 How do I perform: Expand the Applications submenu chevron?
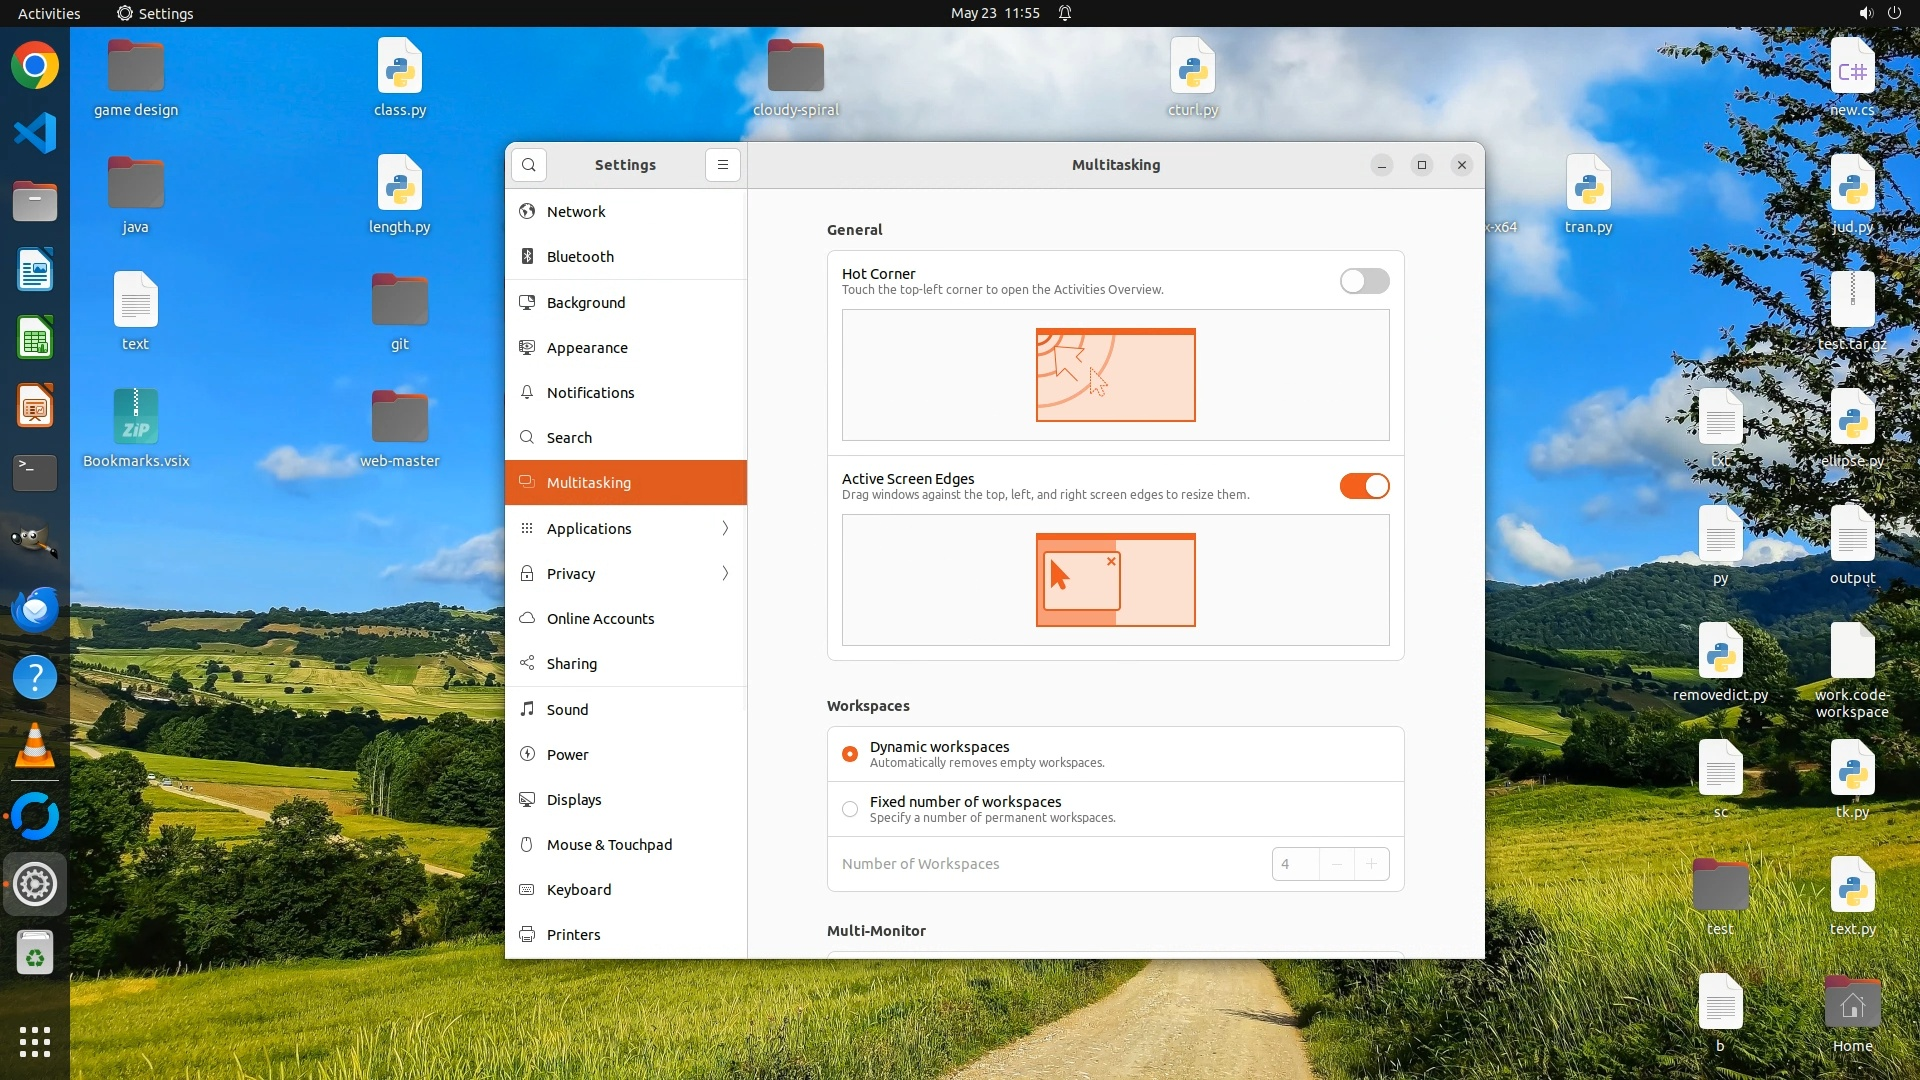(x=725, y=529)
